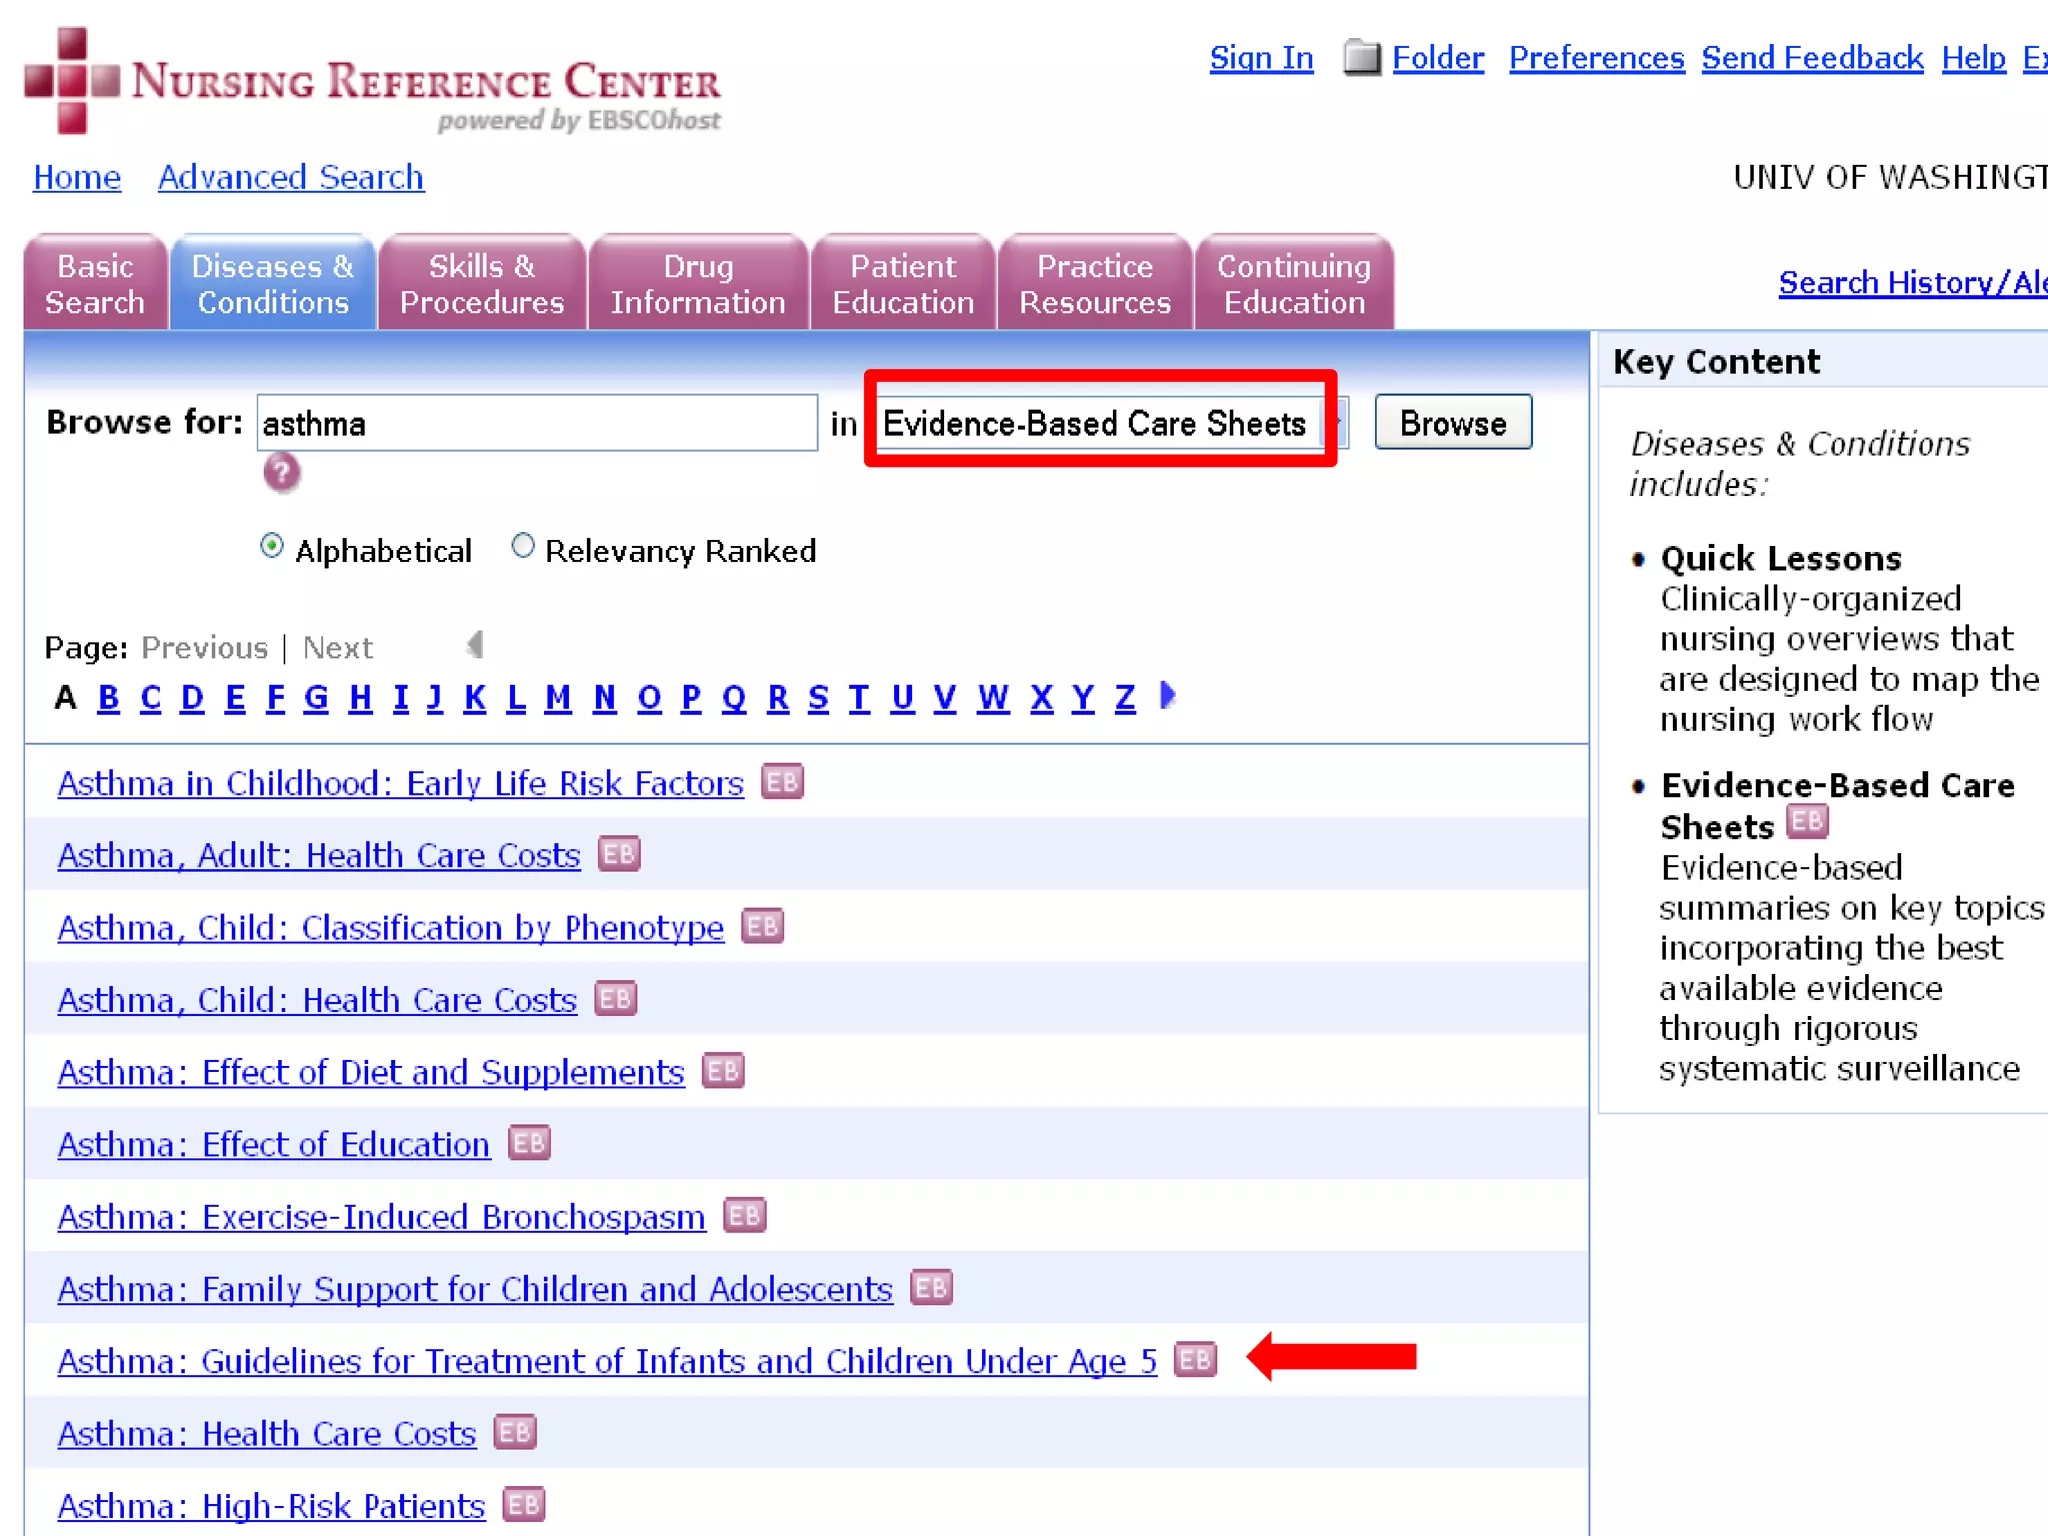Click the purple help question mark icon
Viewport: 2048px width, 1536px height.
pos(281,472)
